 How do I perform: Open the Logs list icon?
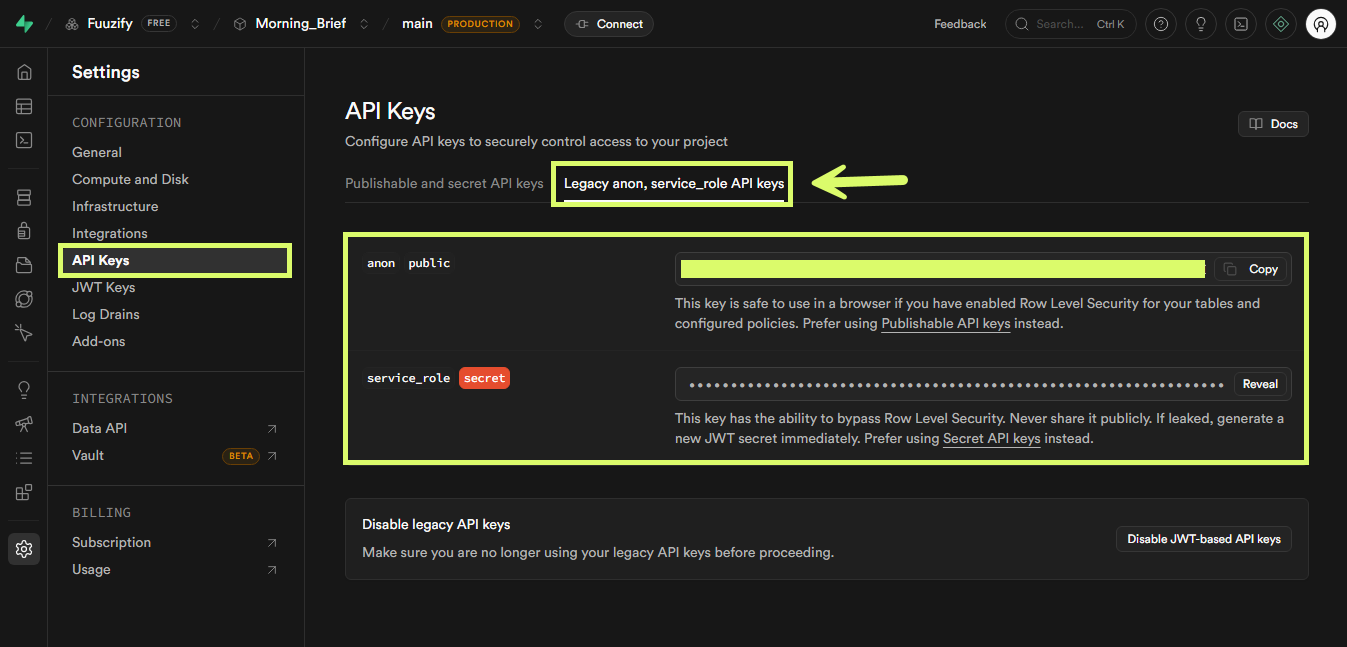pyautogui.click(x=24, y=458)
